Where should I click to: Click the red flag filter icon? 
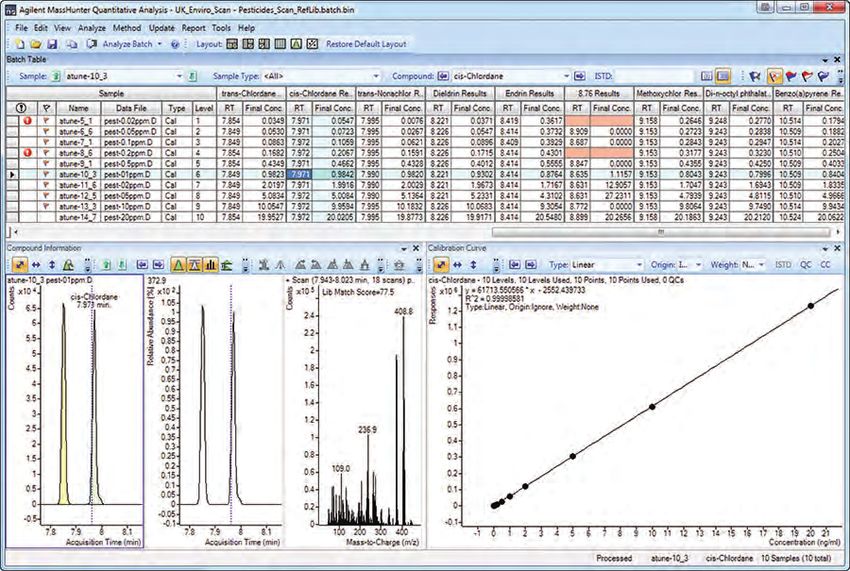pyautogui.click(x=807, y=76)
